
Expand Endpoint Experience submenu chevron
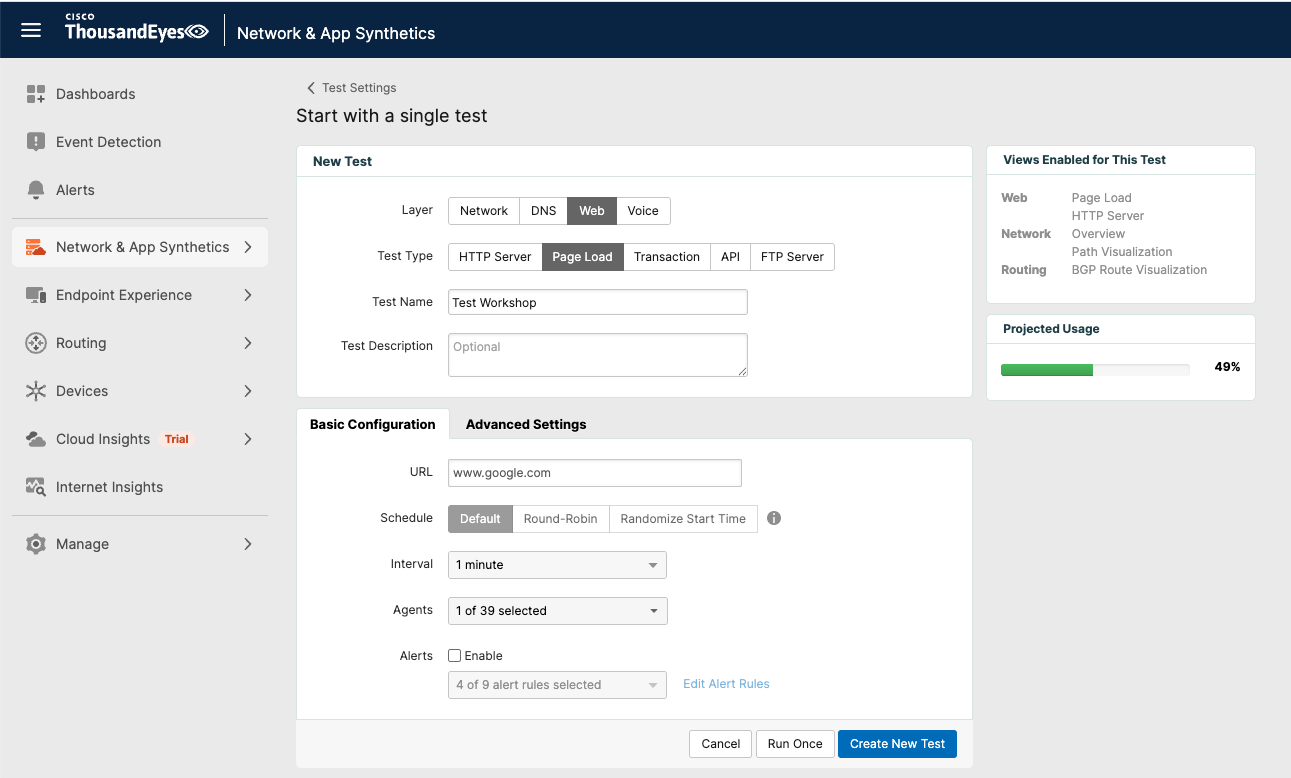[248, 295]
